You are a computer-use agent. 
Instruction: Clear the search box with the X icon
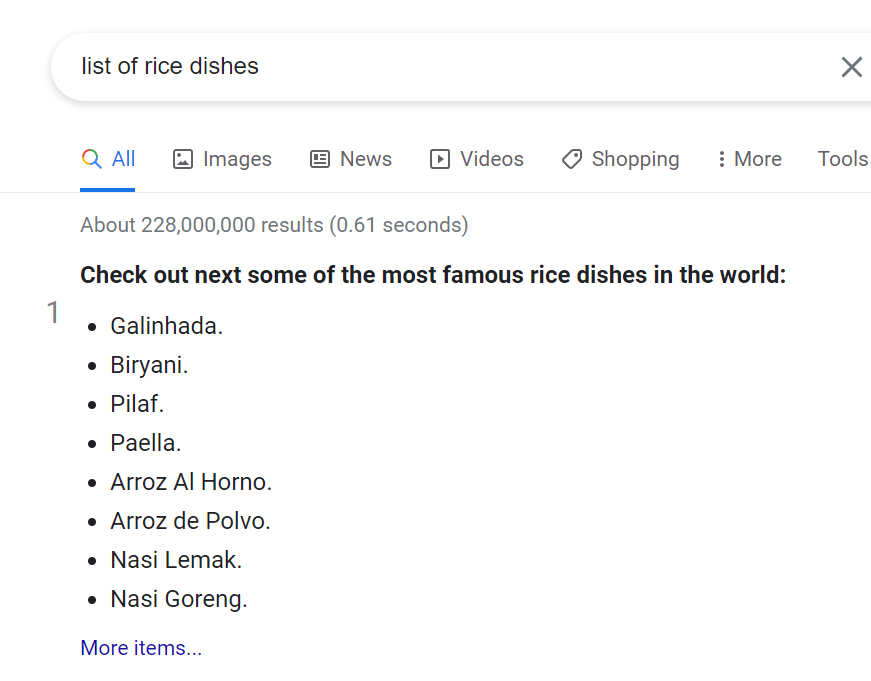coord(851,67)
